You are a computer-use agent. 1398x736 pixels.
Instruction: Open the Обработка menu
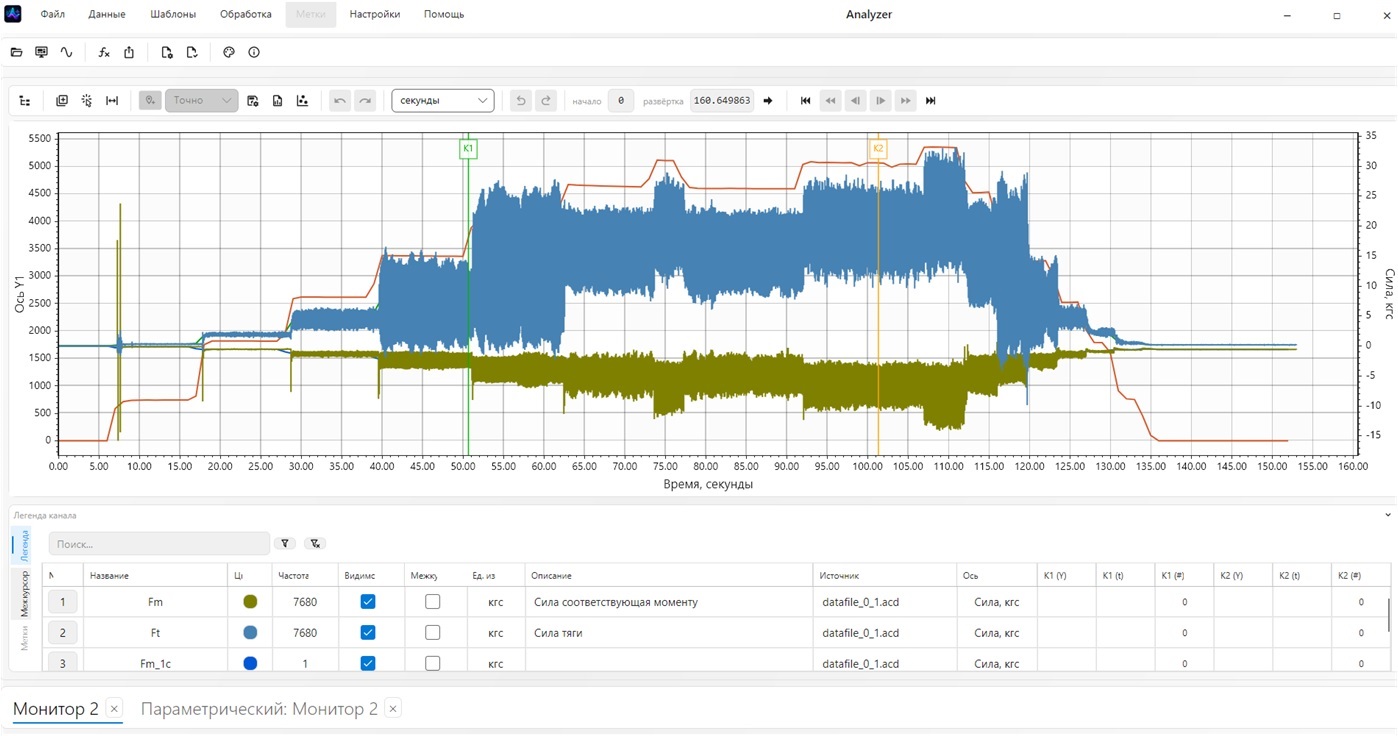(246, 15)
